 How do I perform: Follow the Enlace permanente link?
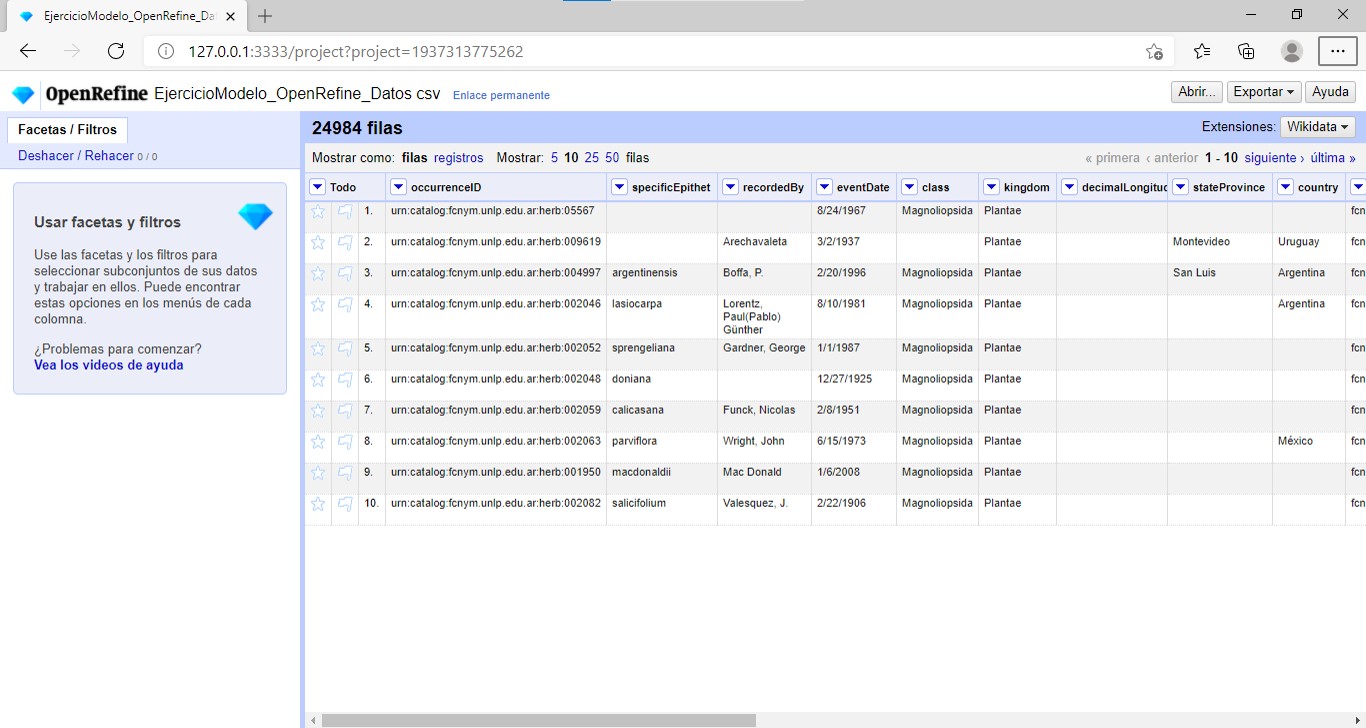(501, 95)
